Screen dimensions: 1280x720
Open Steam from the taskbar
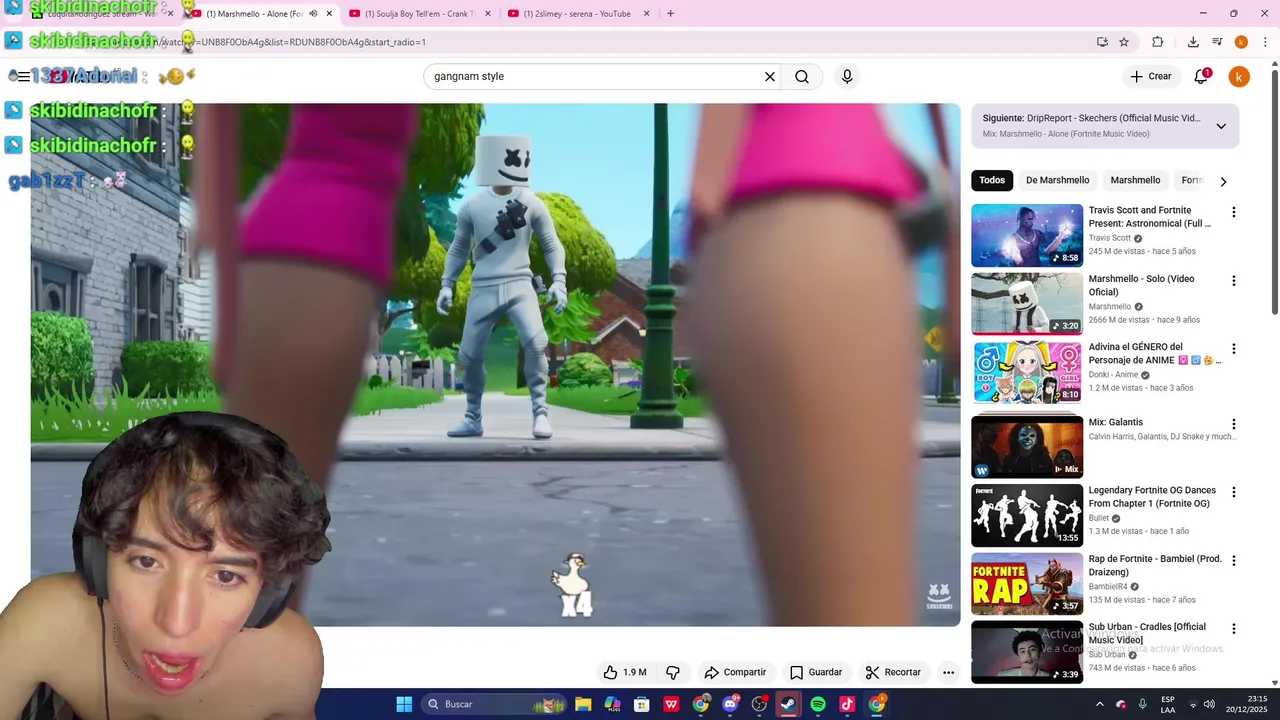point(788,704)
